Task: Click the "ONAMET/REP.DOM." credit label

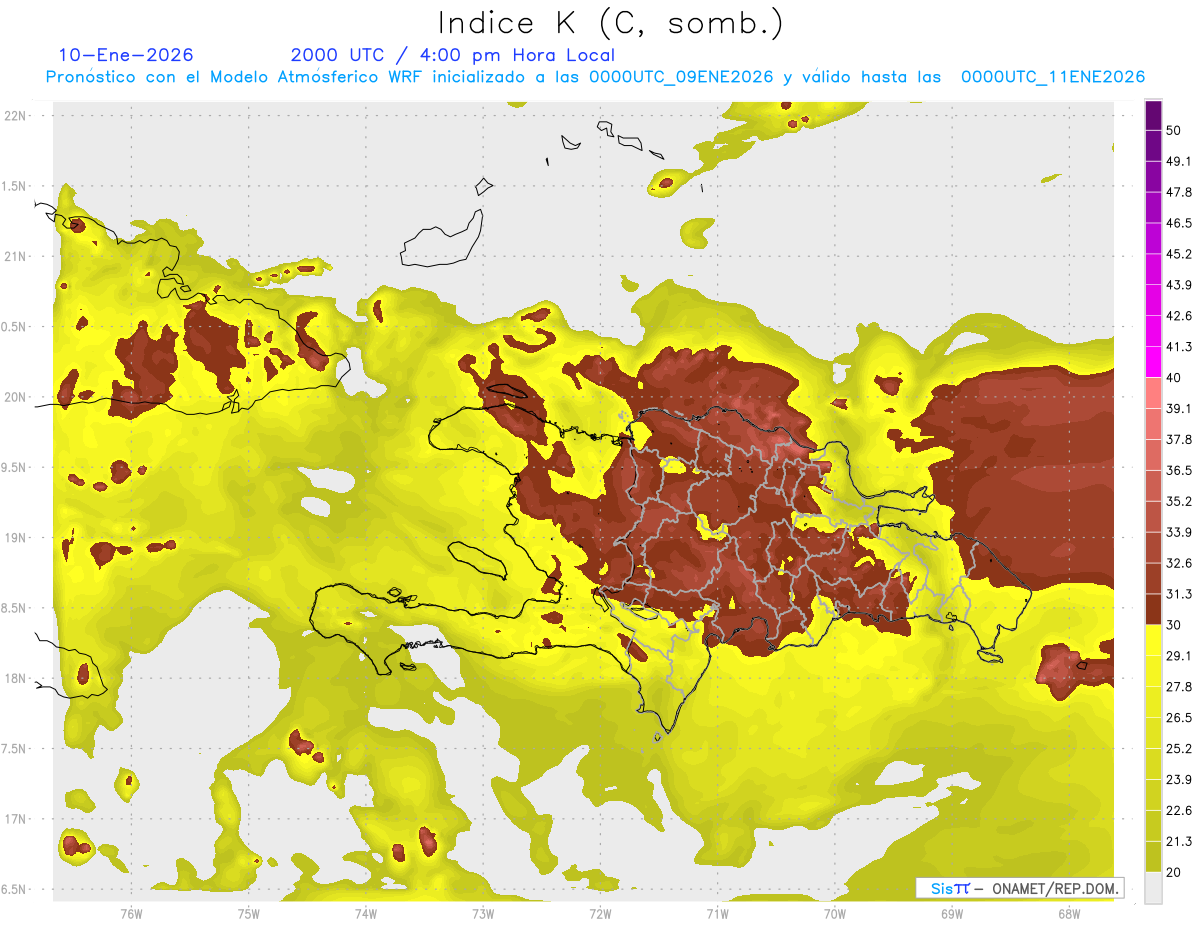Action: tap(1055, 888)
